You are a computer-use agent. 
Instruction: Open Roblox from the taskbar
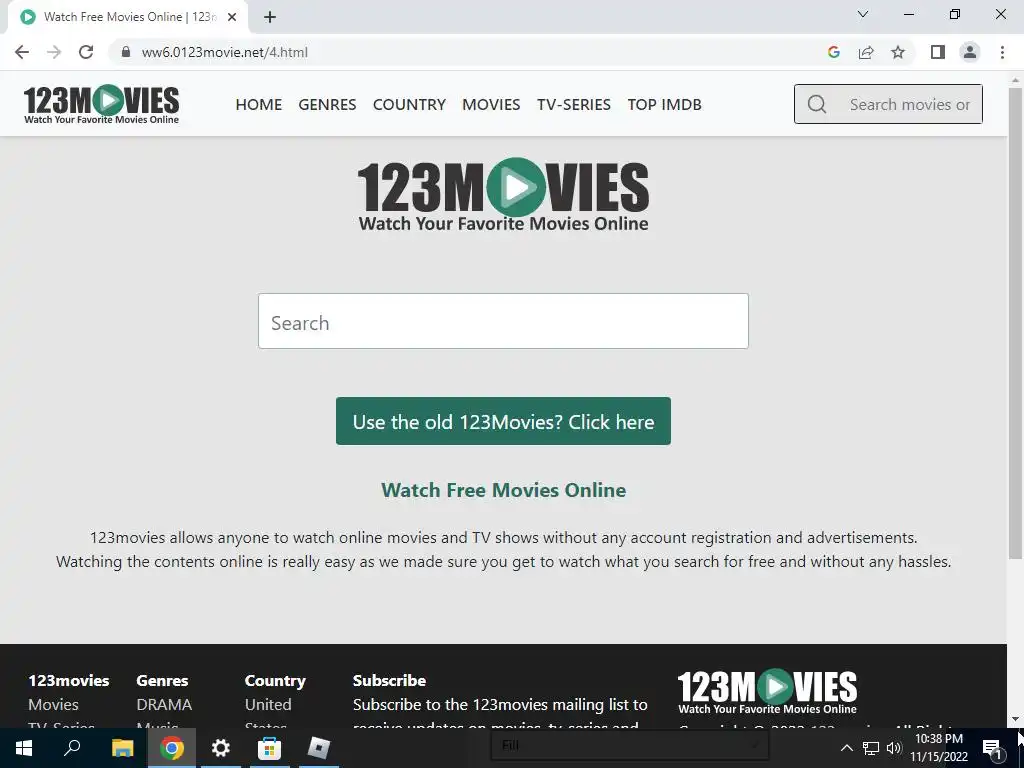[319, 748]
